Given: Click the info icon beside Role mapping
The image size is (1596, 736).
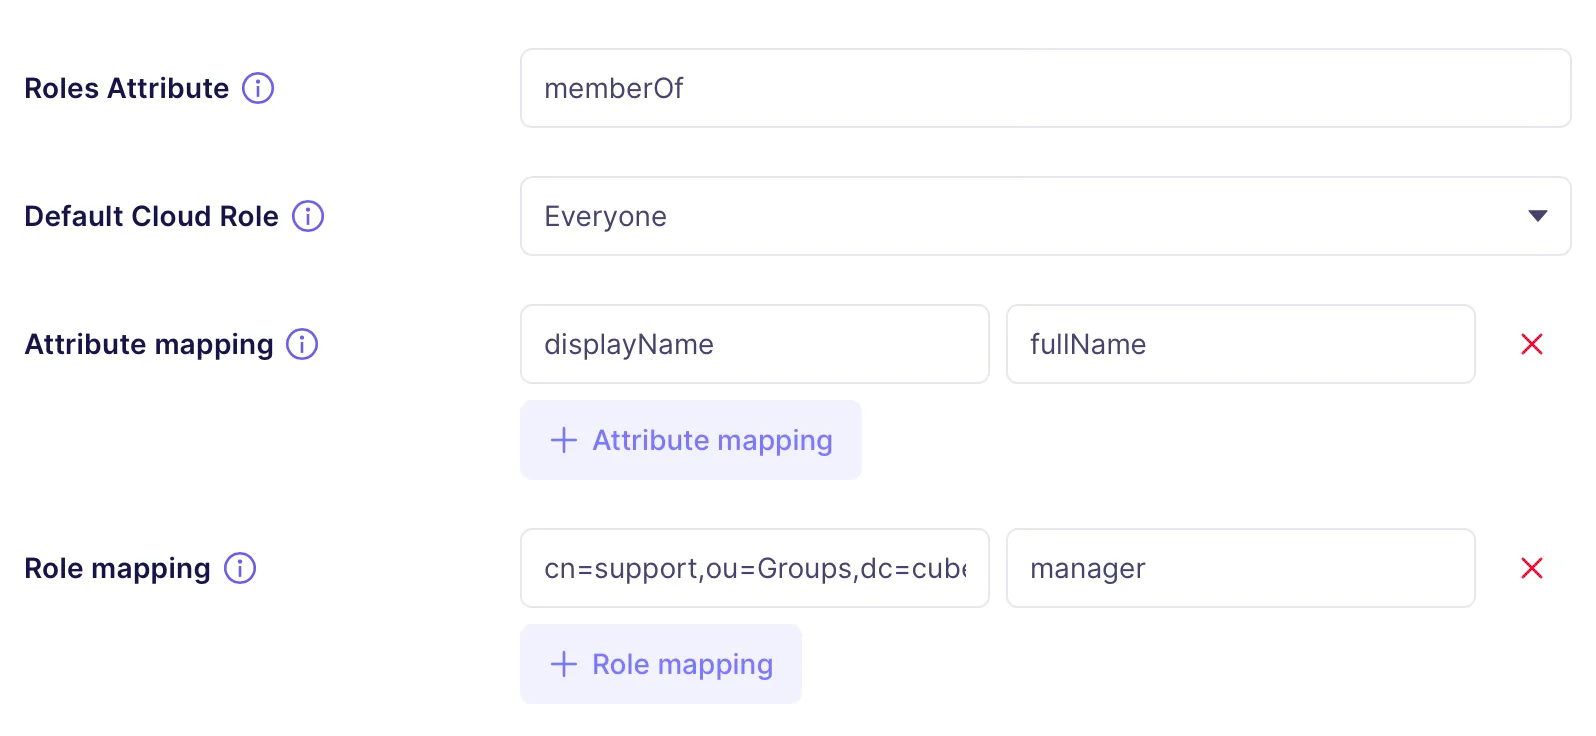Looking at the screenshot, I should pos(240,568).
